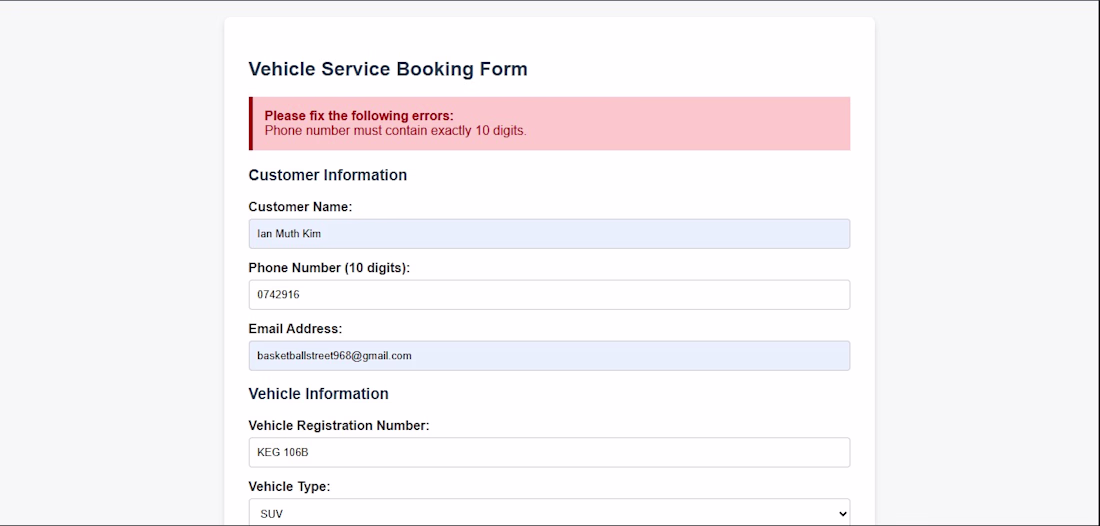Viewport: 1100px width, 526px height.
Task: Click the 'Vehicle Registration Number:' label
Action: 339,426
